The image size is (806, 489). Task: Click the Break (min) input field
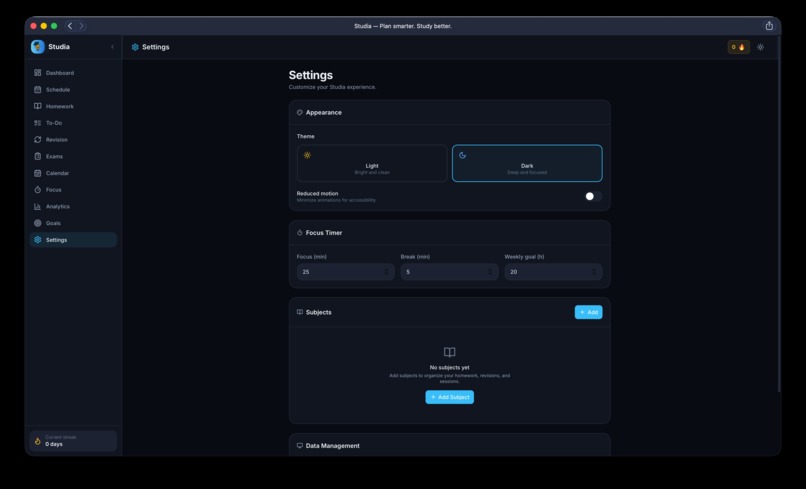[449, 271]
